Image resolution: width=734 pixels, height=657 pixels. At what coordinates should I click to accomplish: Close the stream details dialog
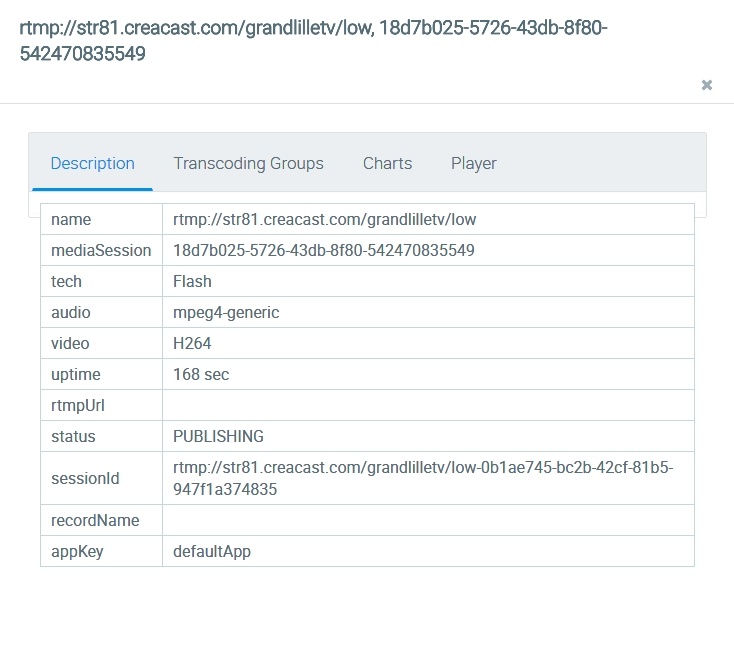706,85
